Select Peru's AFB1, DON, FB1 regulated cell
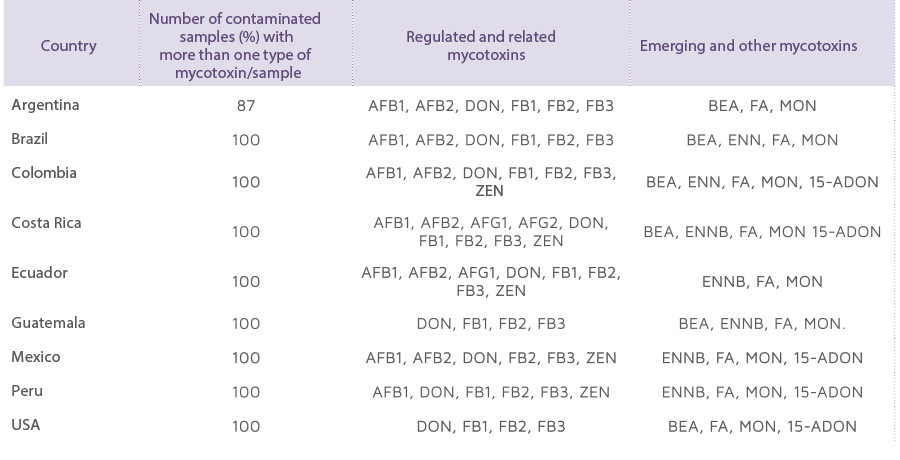Image resolution: width=900 pixels, height=460 pixels. [491, 392]
